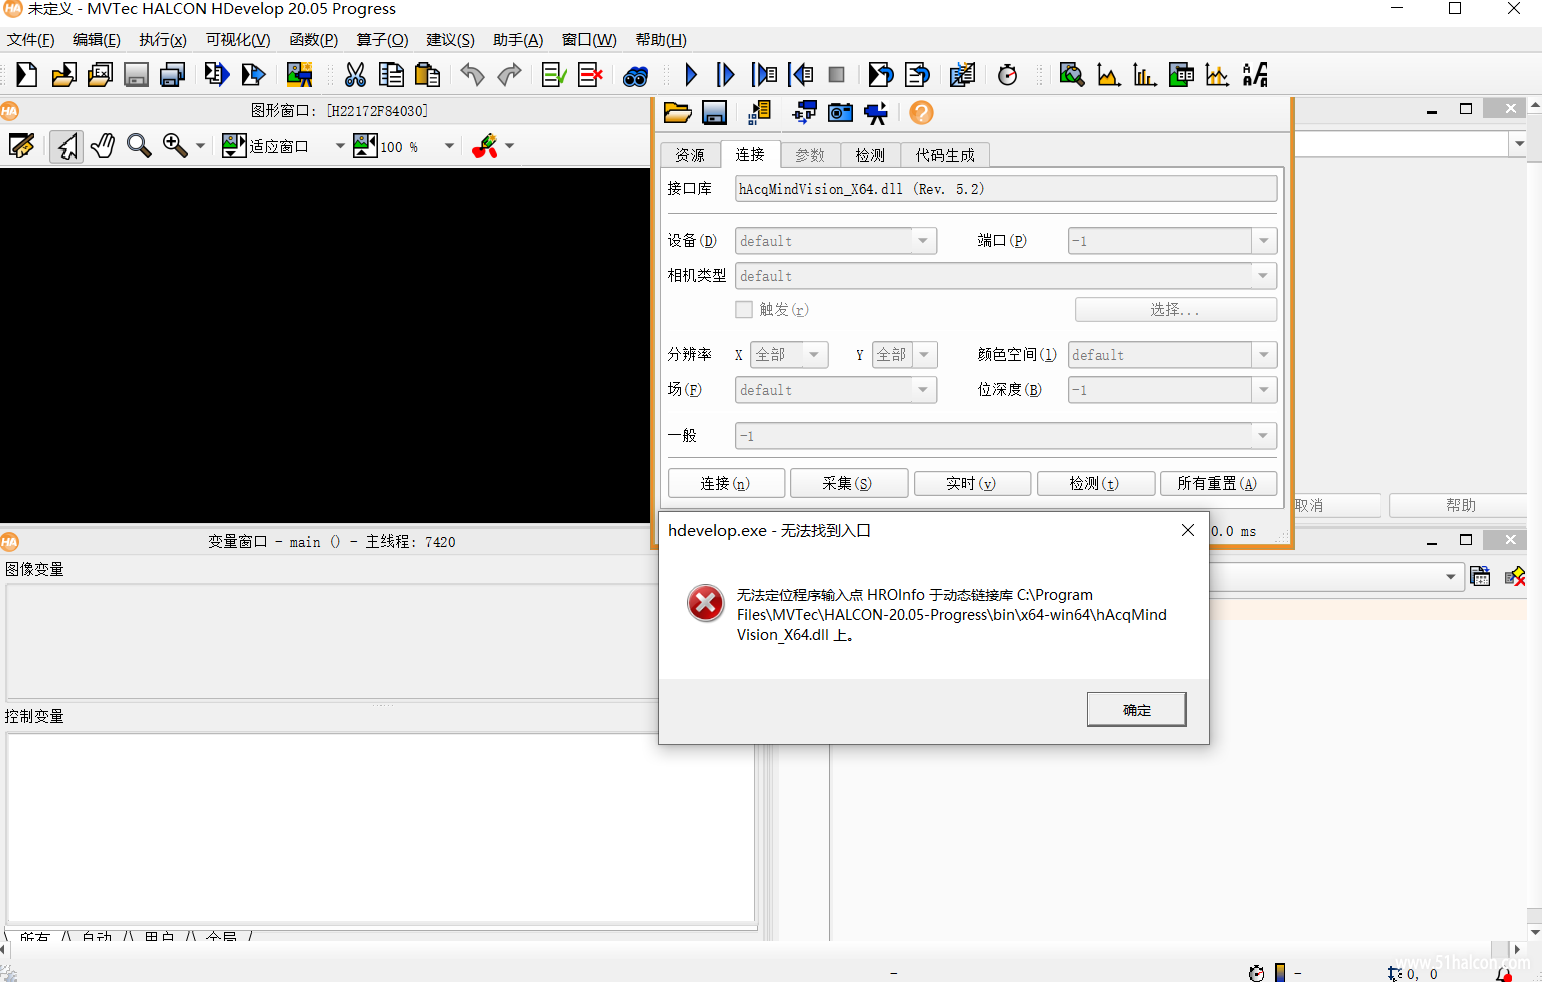Image resolution: width=1542 pixels, height=982 pixels.
Task: Click the 连接(n) connect button
Action: pos(725,484)
